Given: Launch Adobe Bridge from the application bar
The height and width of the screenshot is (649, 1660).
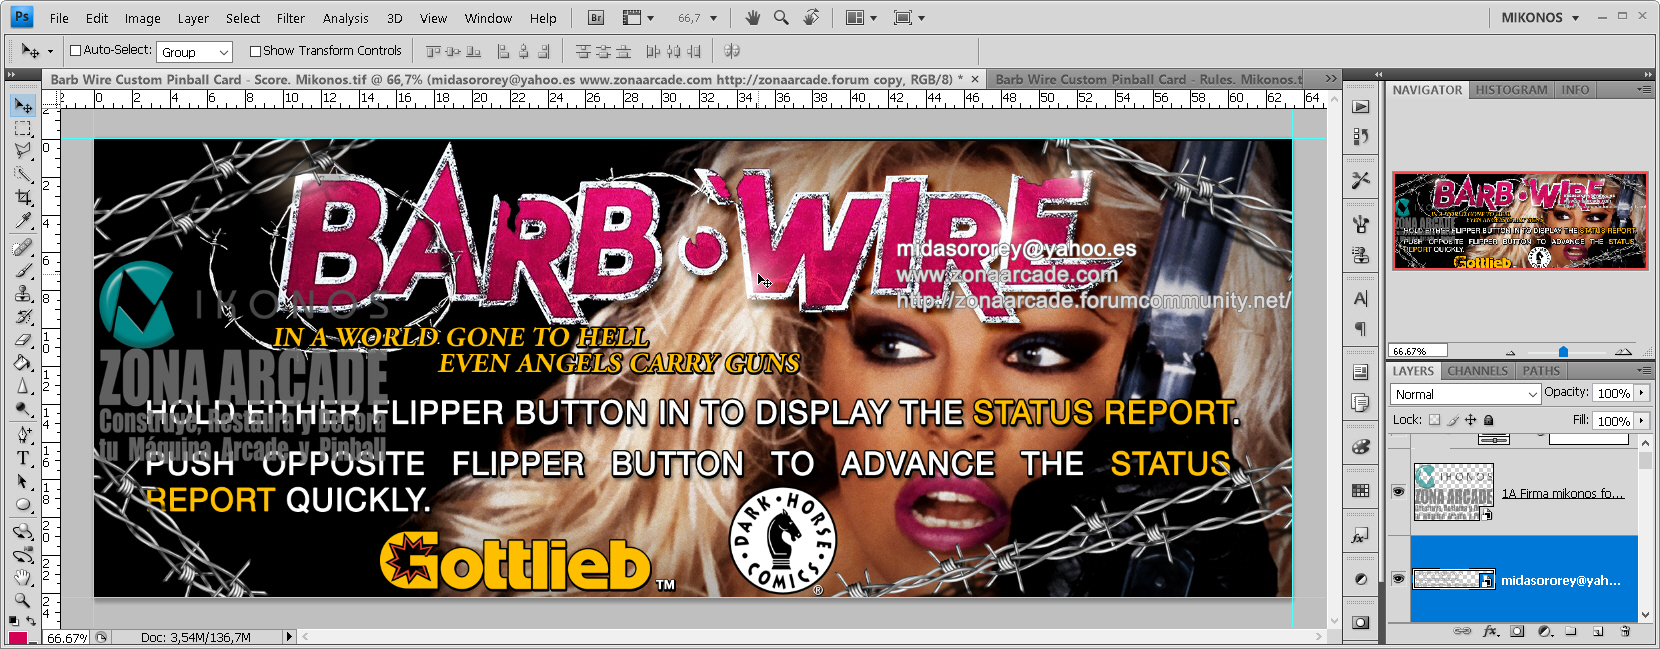Looking at the screenshot, I should (596, 18).
